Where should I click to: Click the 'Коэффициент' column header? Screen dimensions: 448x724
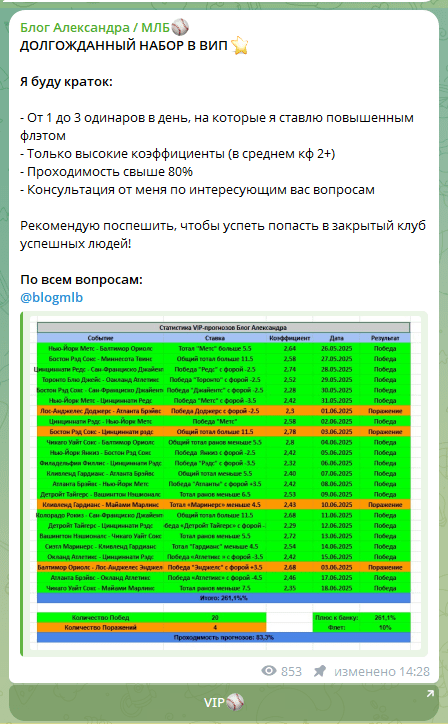click(290, 338)
